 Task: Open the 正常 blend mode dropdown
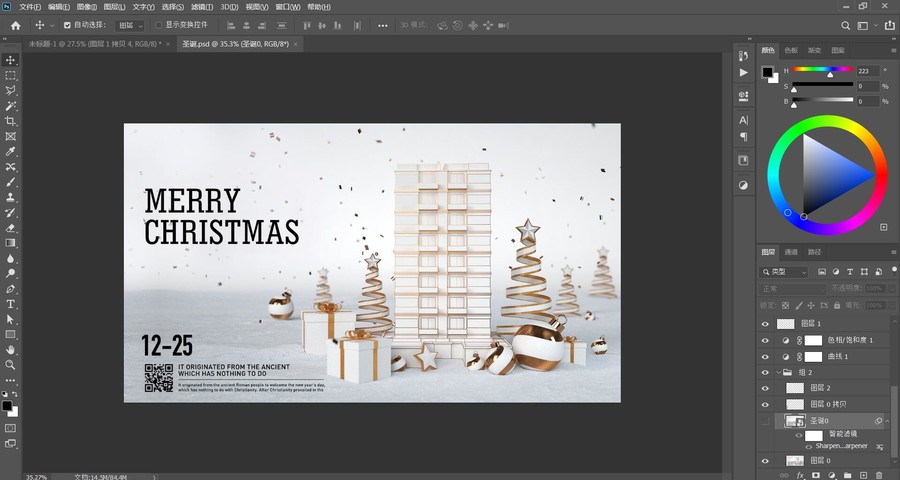coord(793,288)
